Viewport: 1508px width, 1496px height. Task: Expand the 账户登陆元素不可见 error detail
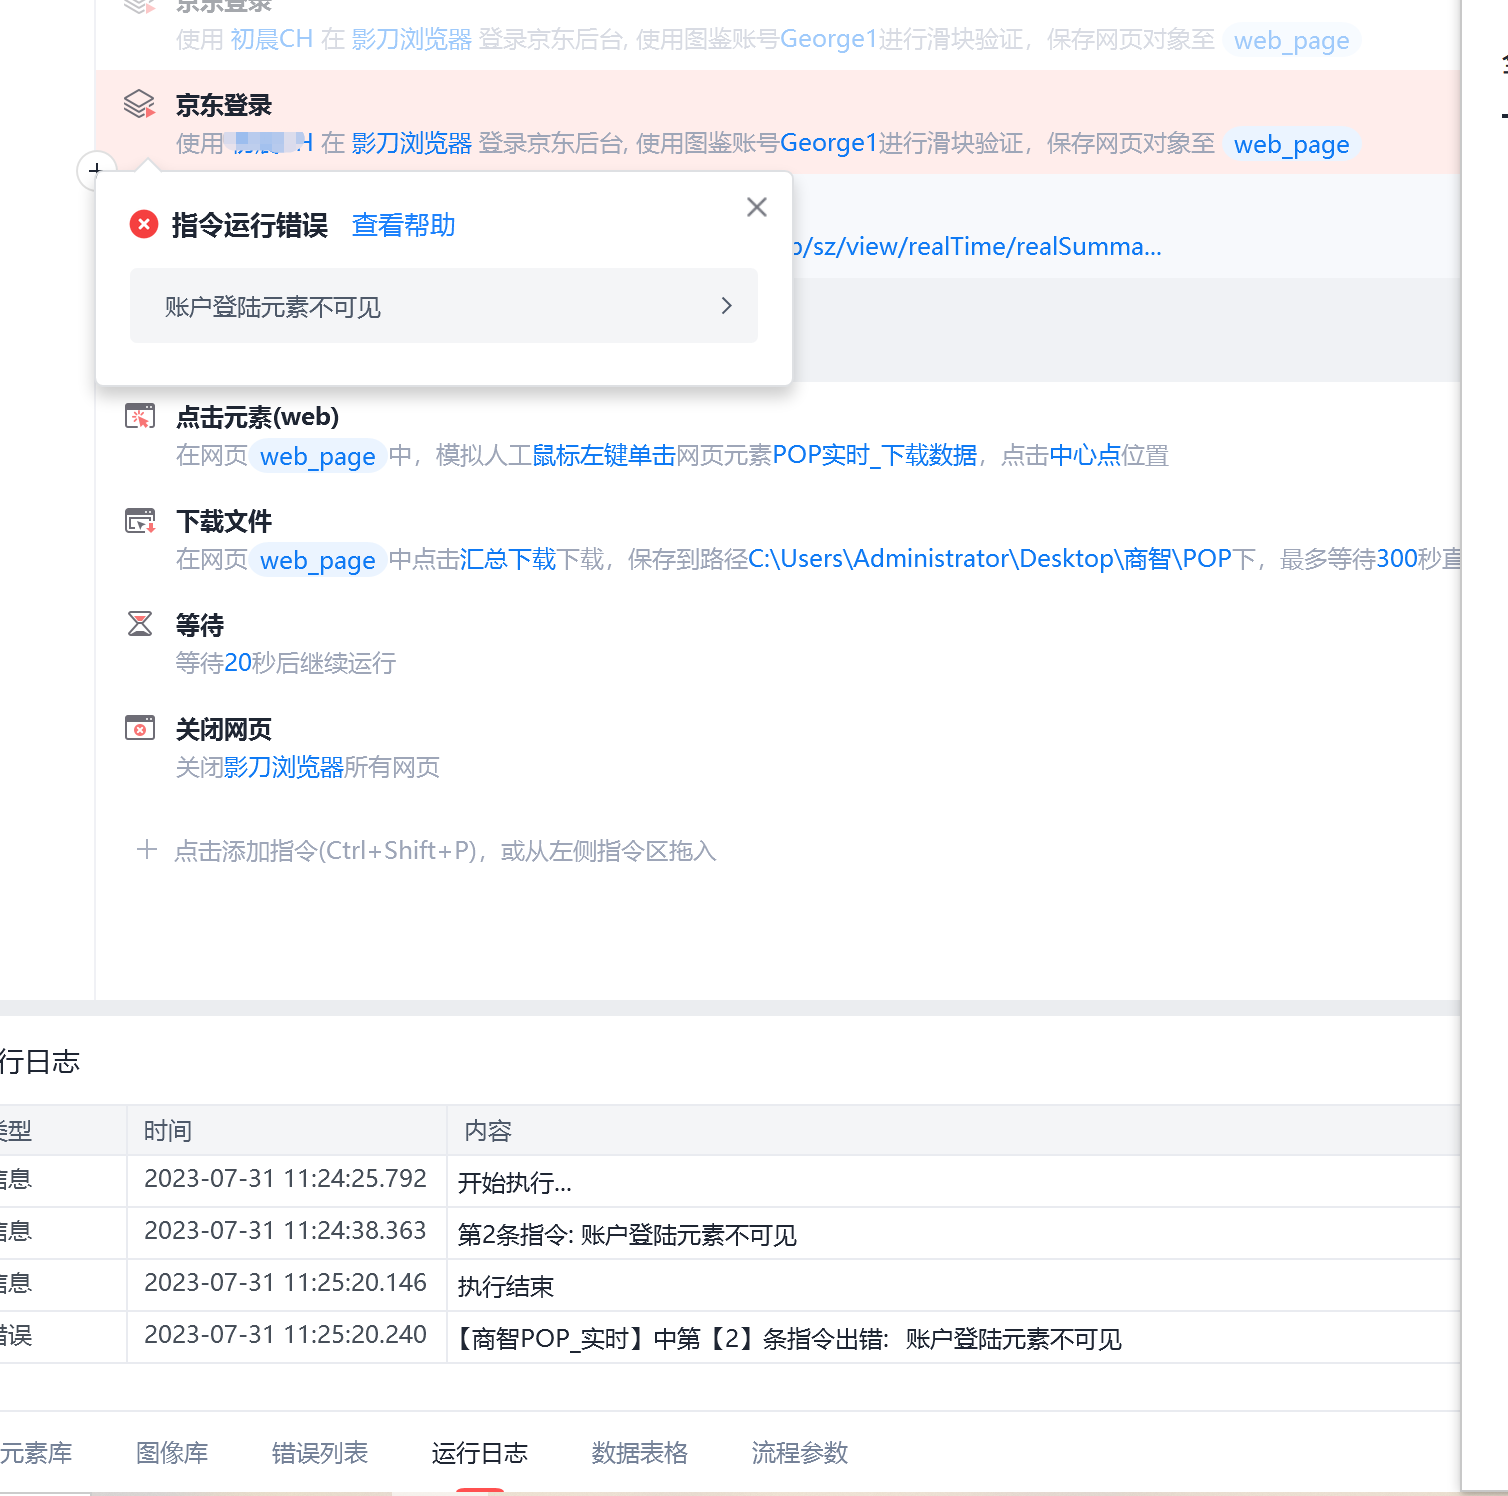pyautogui.click(x=444, y=306)
